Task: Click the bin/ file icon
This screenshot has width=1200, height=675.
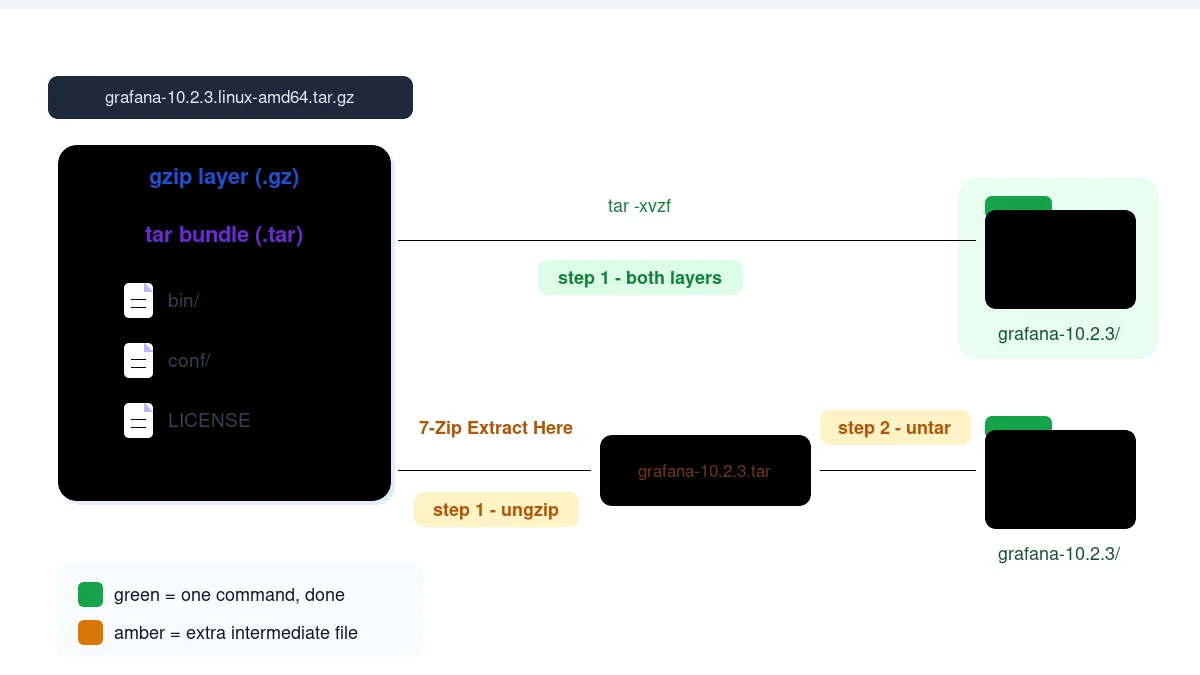Action: click(138, 300)
